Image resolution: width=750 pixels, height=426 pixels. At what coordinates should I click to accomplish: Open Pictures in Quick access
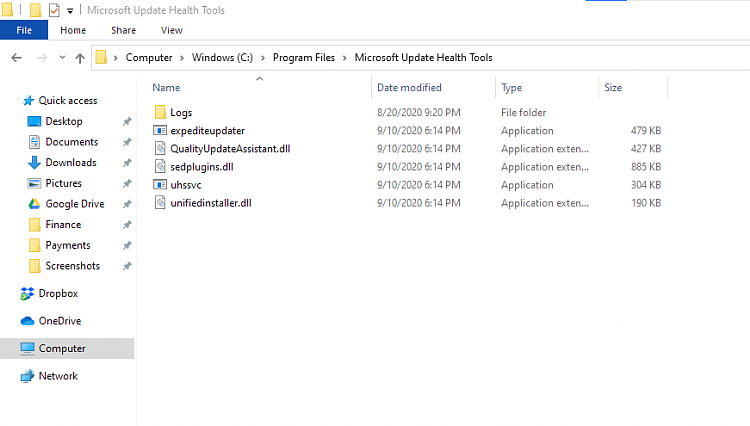[x=64, y=183]
